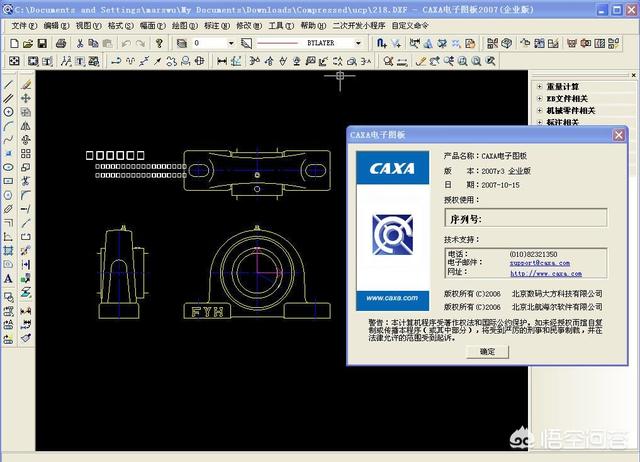Select the line type color preview line

(x=278, y=43)
